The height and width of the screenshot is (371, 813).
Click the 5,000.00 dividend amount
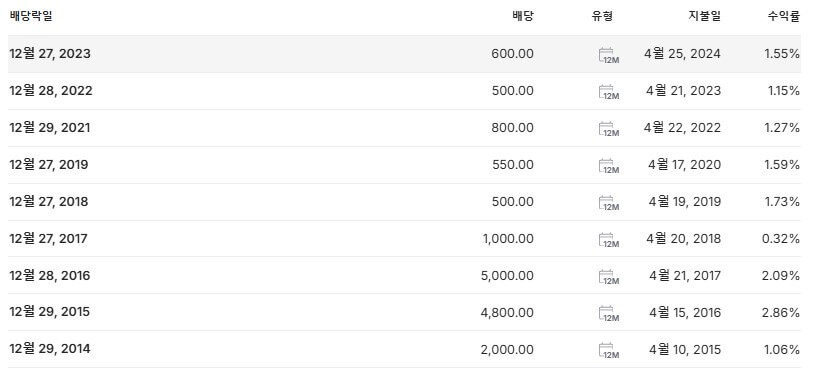[x=507, y=276]
